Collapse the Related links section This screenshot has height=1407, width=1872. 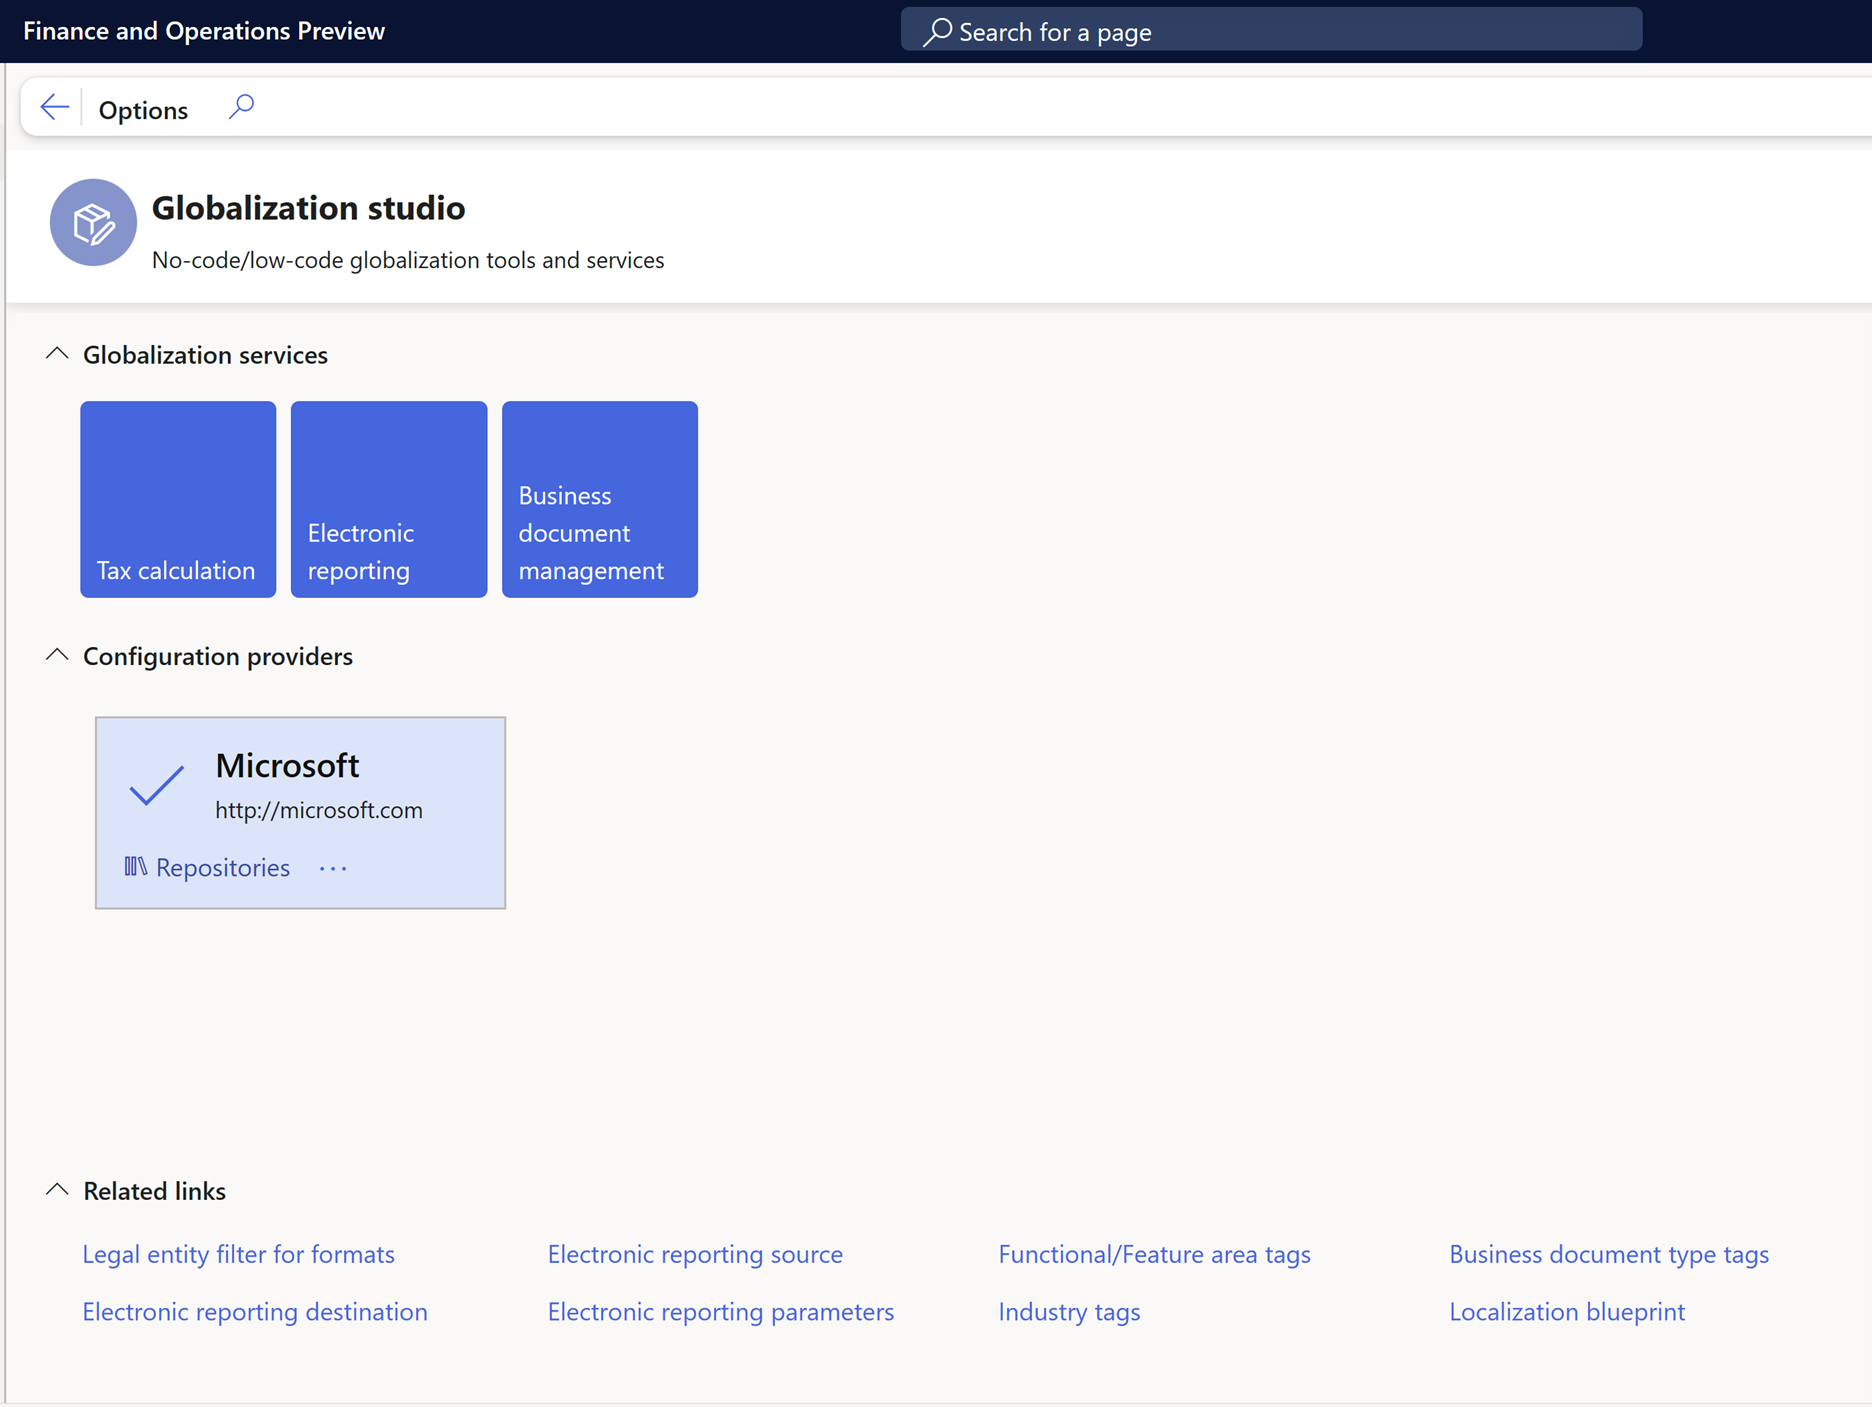57,1190
